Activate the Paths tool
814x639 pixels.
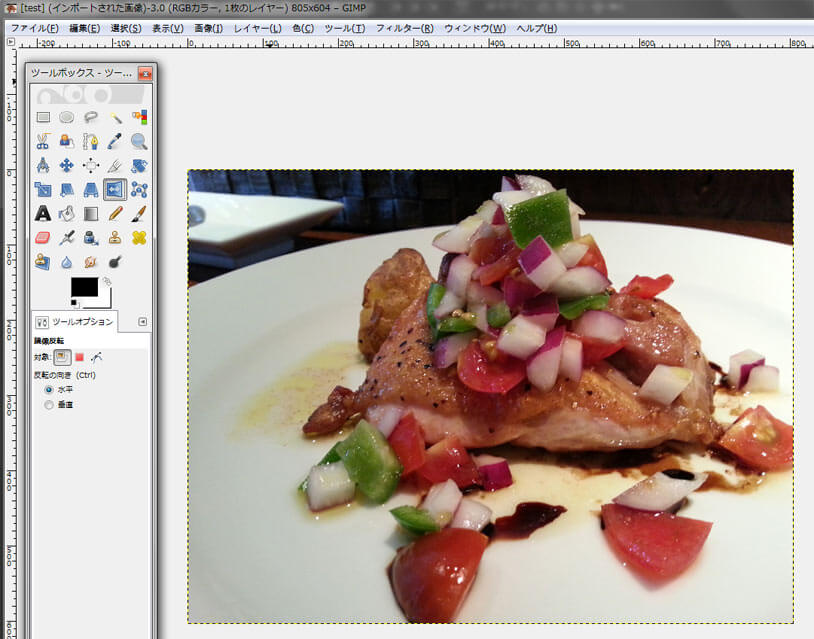tap(91, 141)
